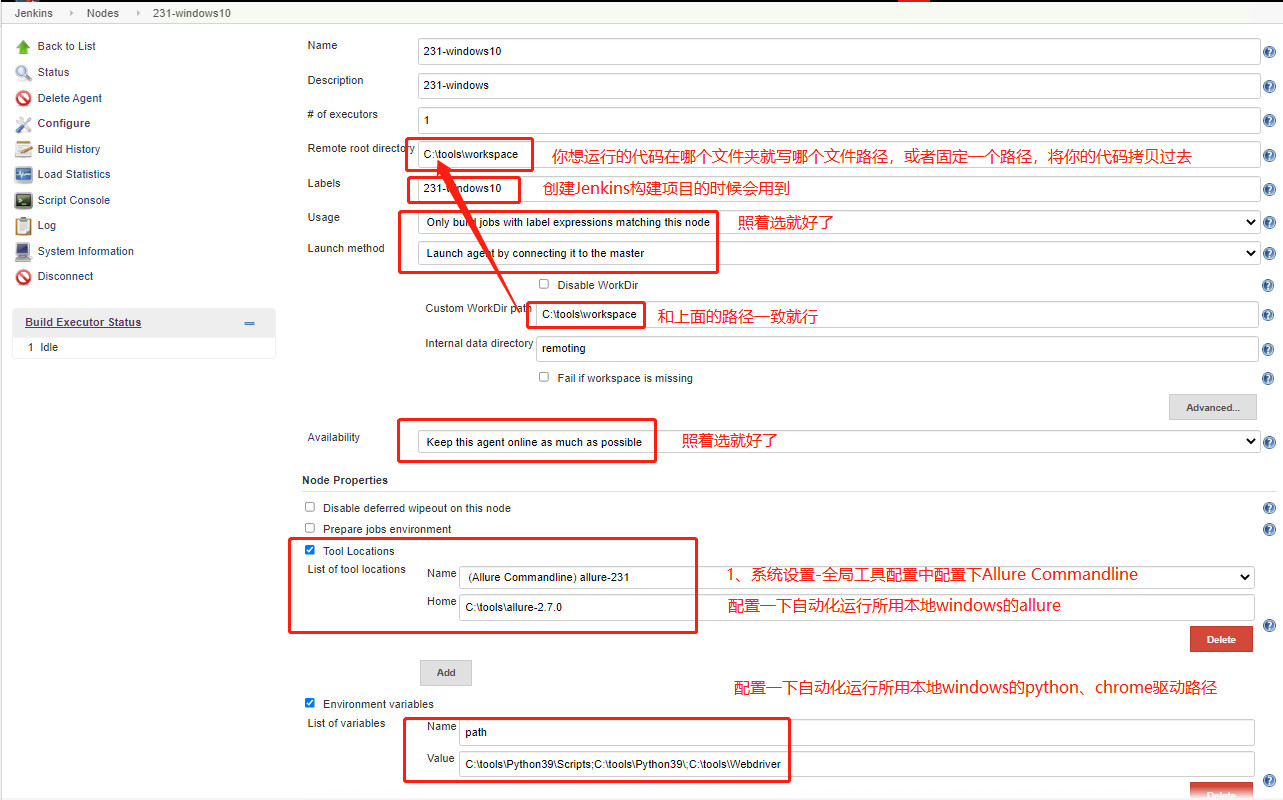Click the Advanced... button
Screen dimensions: 1283x800
tap(1213, 407)
